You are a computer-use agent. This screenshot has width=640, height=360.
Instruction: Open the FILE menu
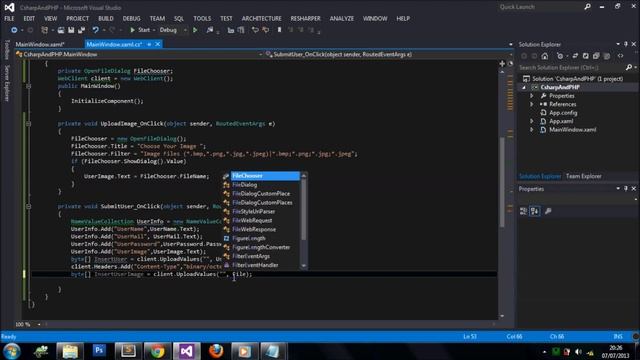9,18
